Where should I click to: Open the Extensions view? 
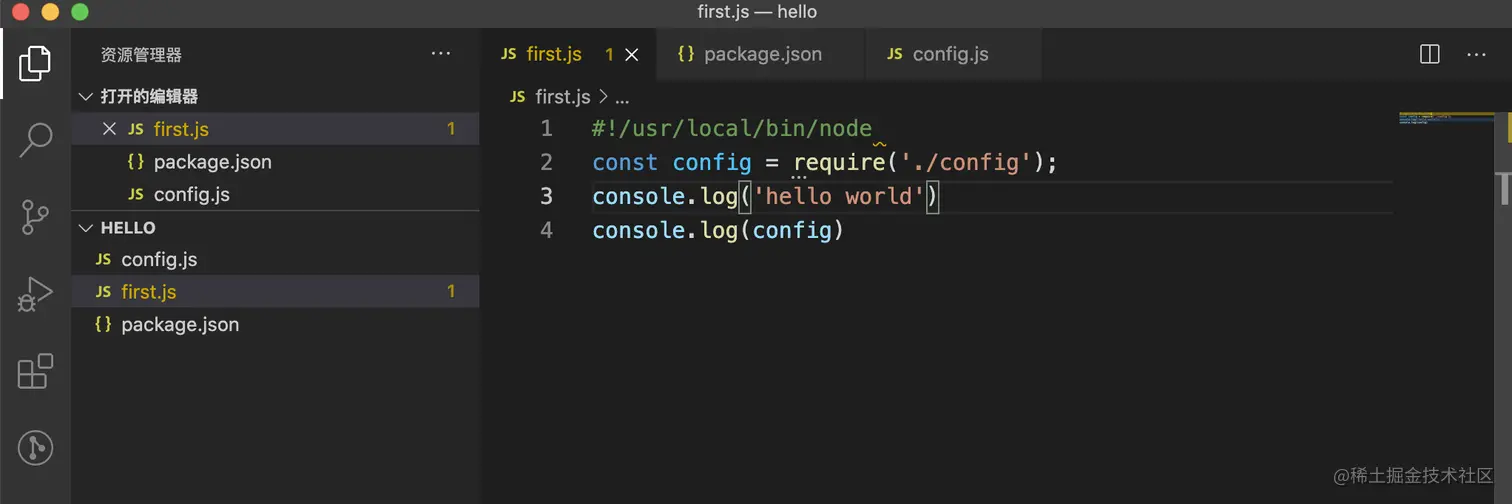click(35, 371)
